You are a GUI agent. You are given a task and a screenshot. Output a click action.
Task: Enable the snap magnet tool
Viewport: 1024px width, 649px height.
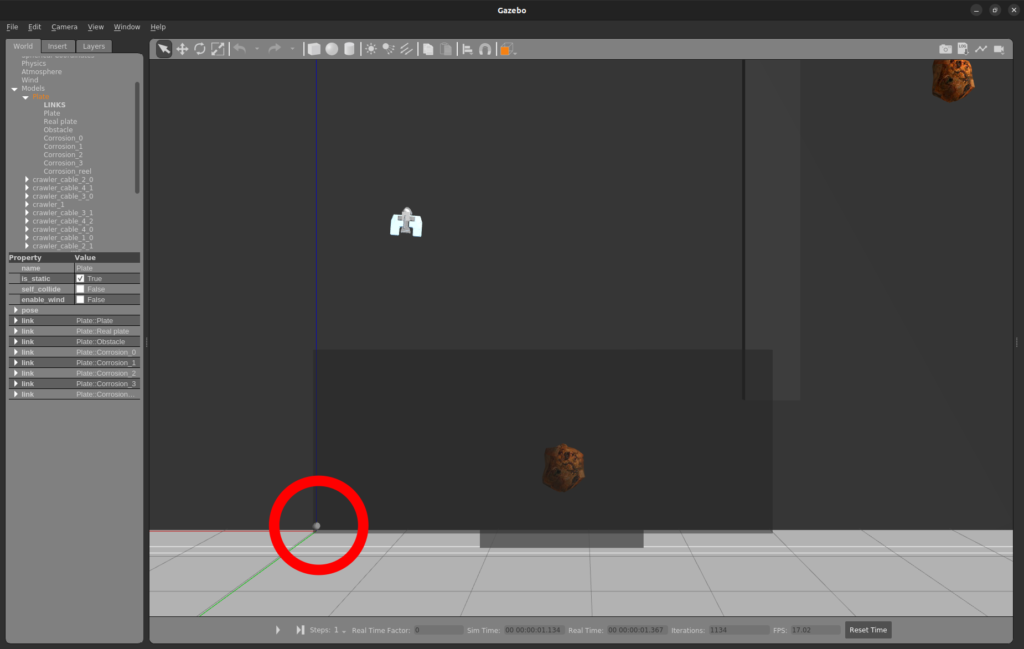485,49
